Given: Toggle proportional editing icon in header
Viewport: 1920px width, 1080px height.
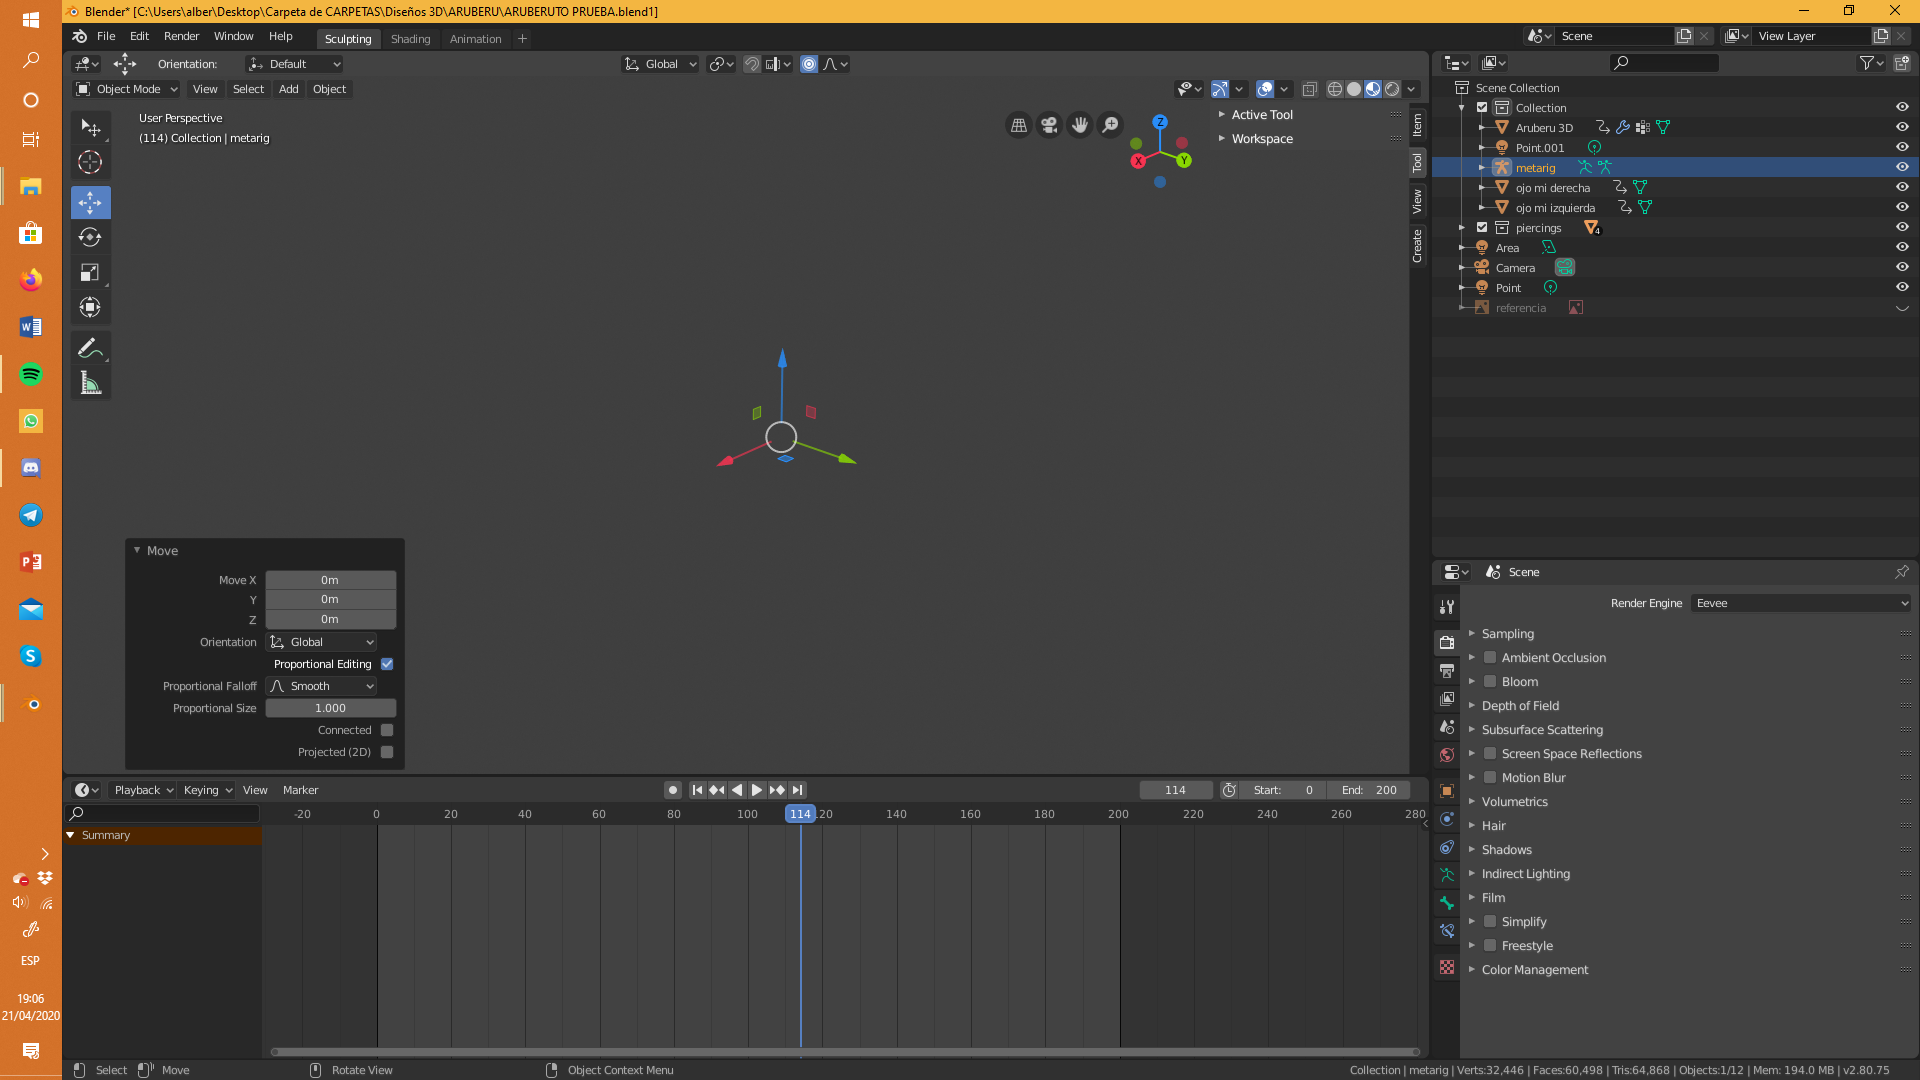Looking at the screenshot, I should point(809,64).
